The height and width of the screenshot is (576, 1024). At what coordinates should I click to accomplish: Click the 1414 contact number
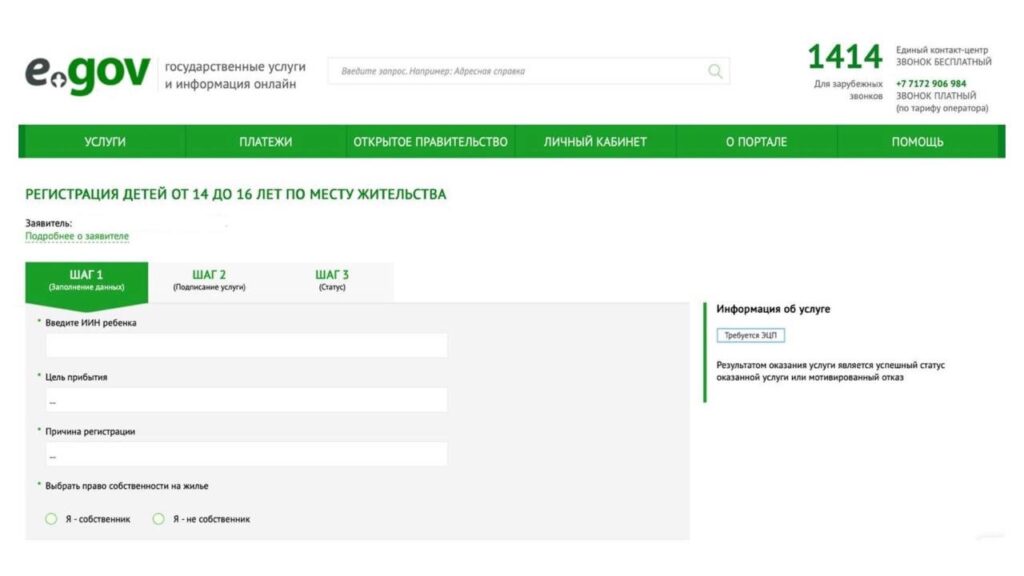coord(845,57)
